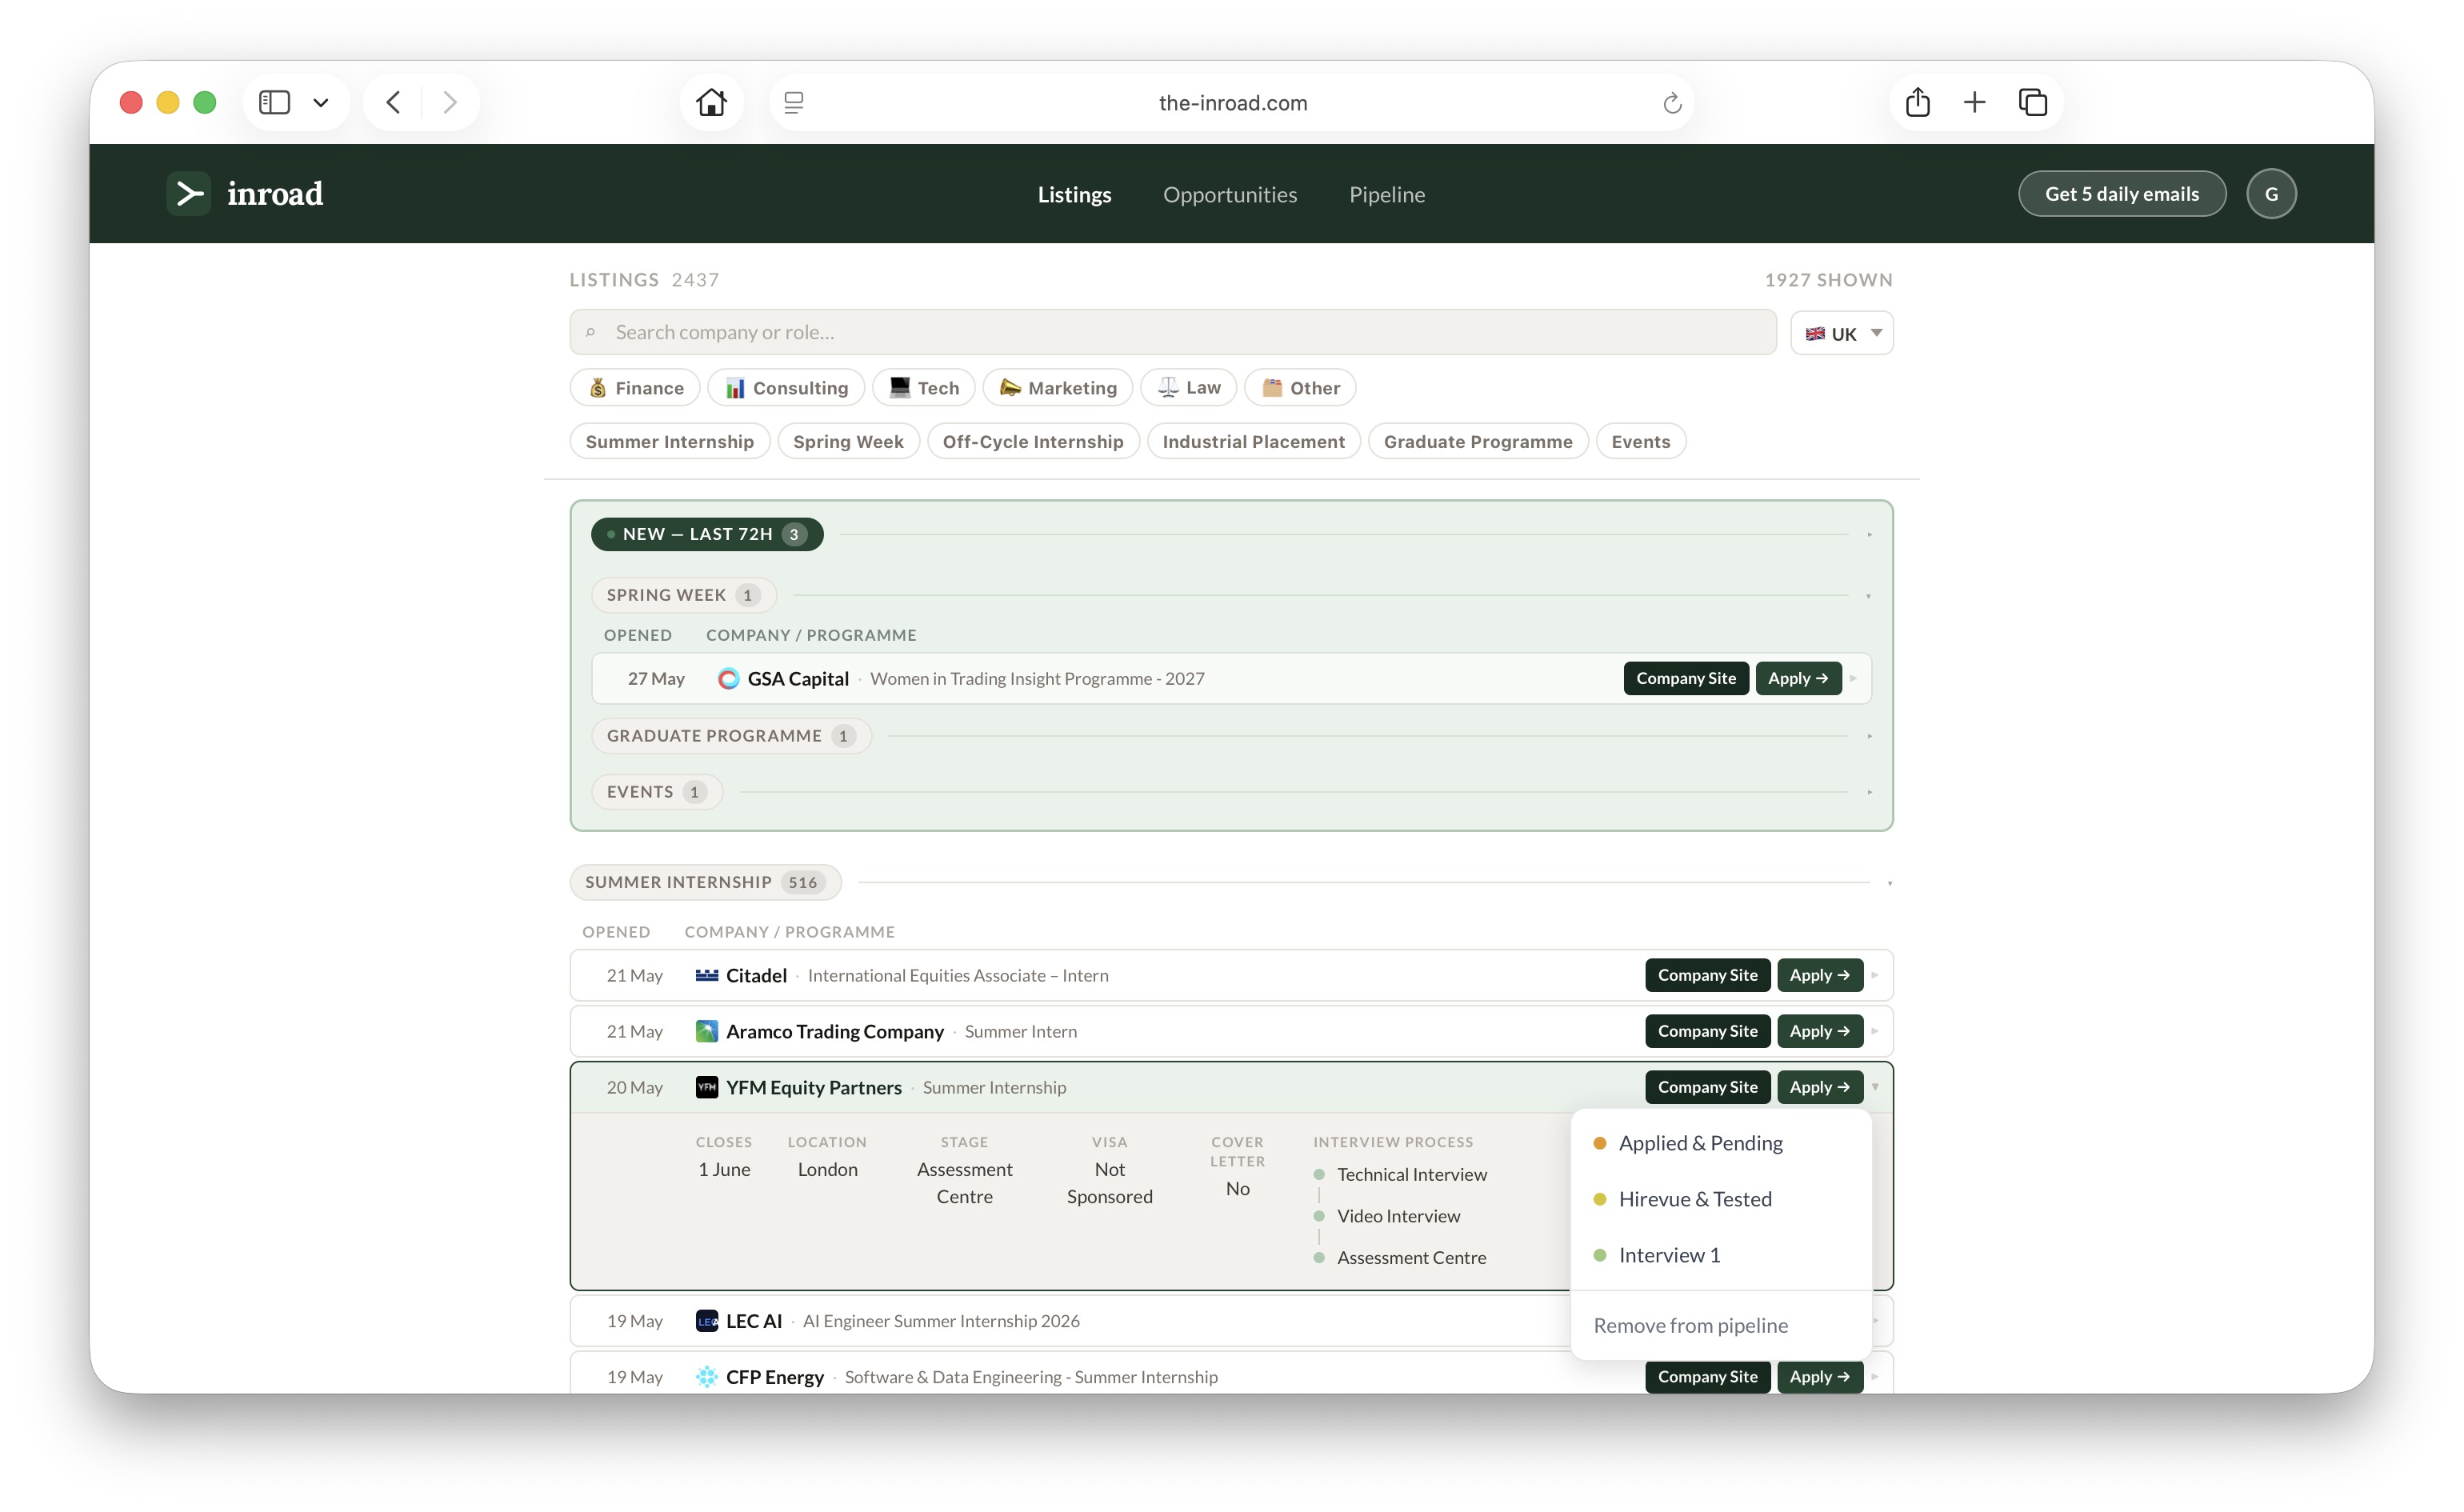Switch to the Listings tab
Image resolution: width=2464 pixels, height=1512 pixels.
(x=1074, y=194)
